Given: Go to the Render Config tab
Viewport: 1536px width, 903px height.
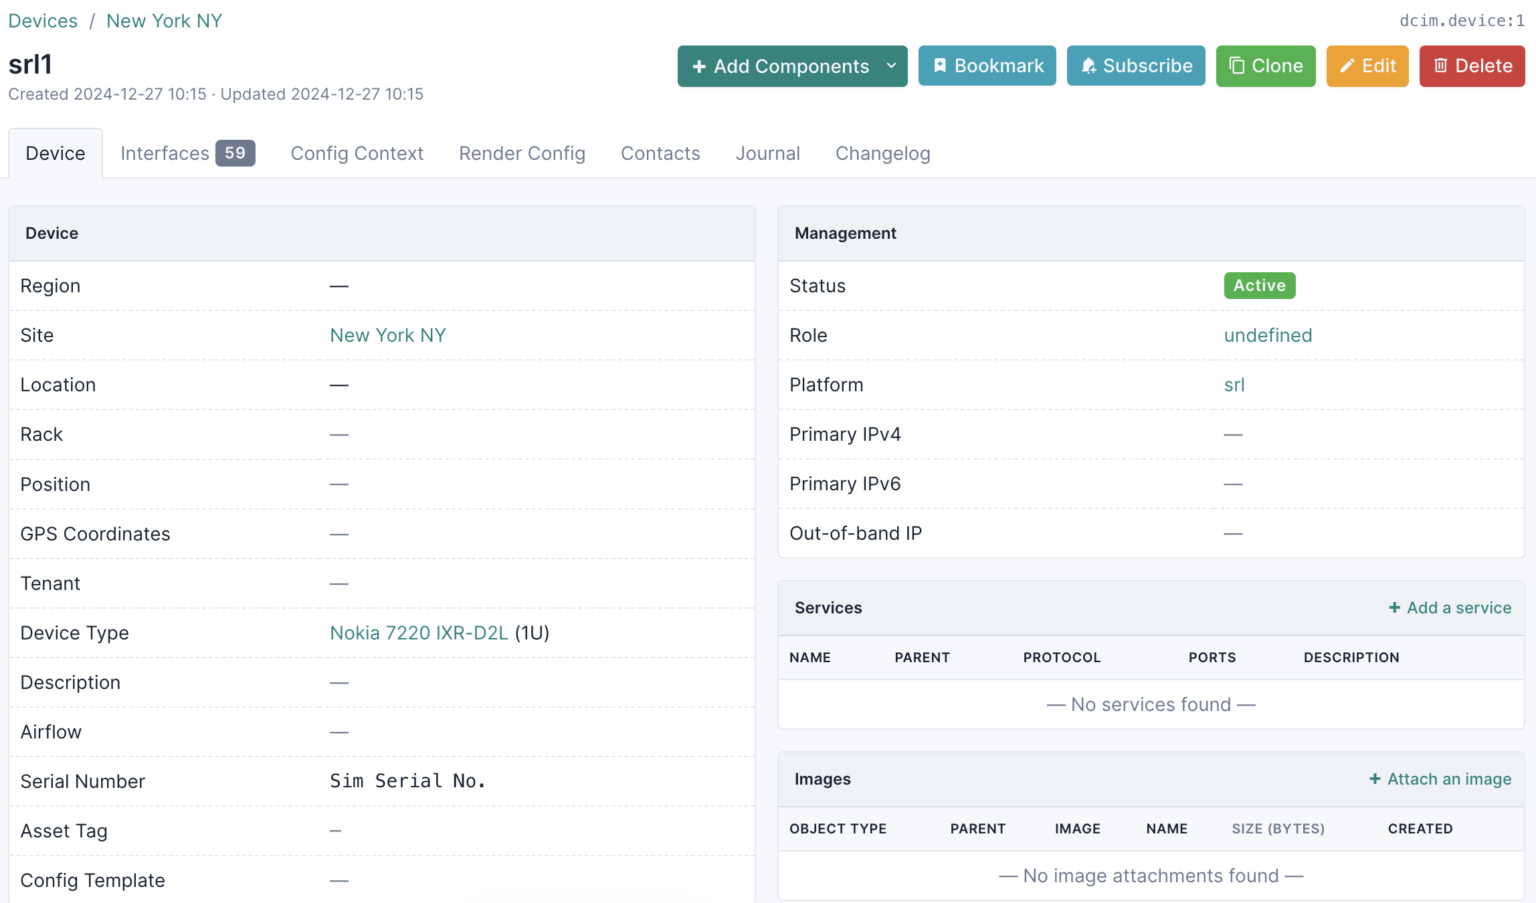Looking at the screenshot, I should [x=522, y=153].
